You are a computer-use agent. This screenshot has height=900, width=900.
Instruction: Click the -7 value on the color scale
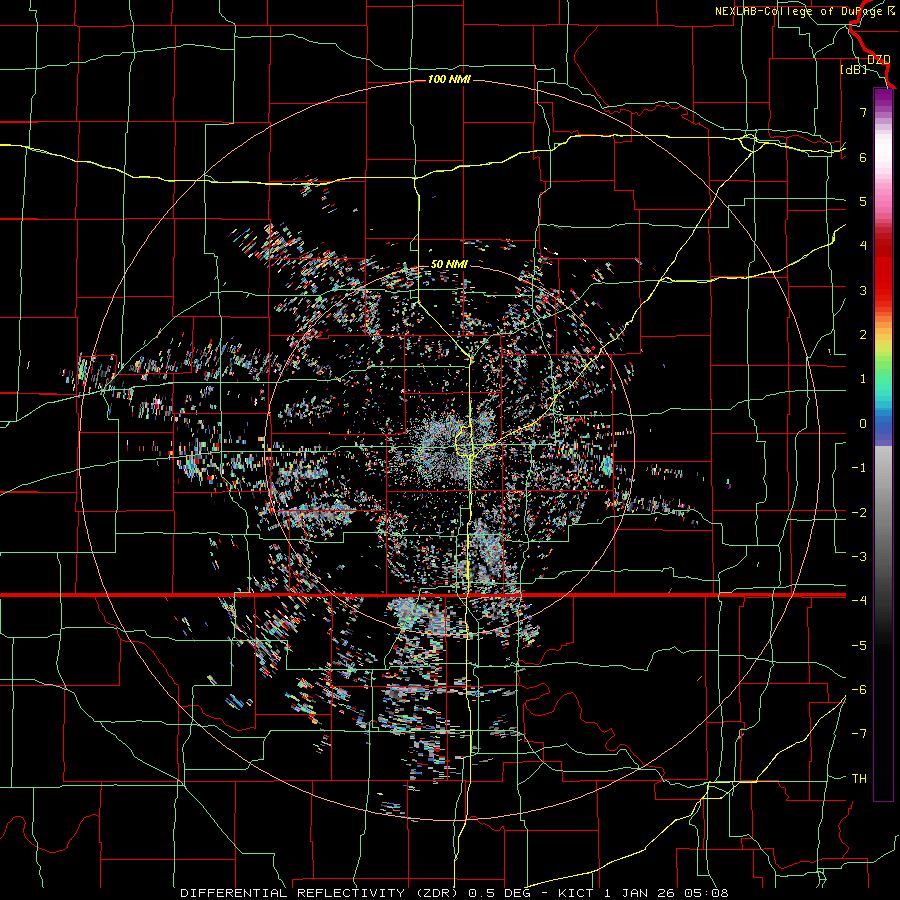(x=859, y=734)
